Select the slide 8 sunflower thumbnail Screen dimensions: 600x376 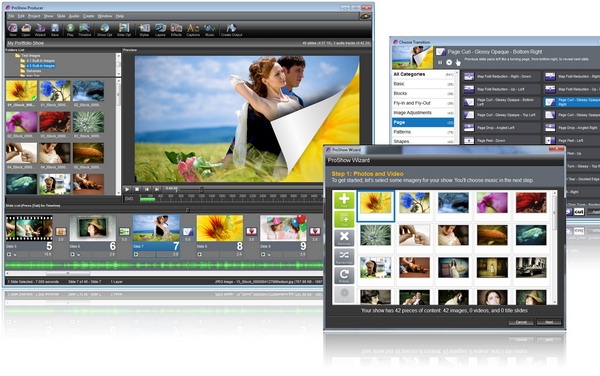220,228
